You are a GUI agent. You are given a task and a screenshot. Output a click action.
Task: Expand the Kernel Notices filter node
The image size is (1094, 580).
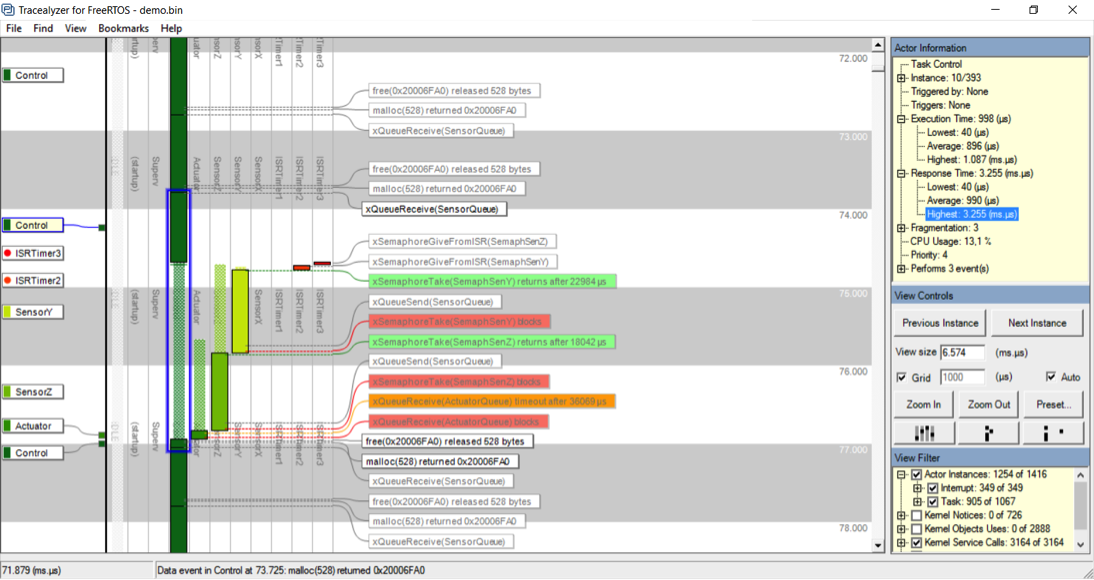pyautogui.click(x=901, y=515)
